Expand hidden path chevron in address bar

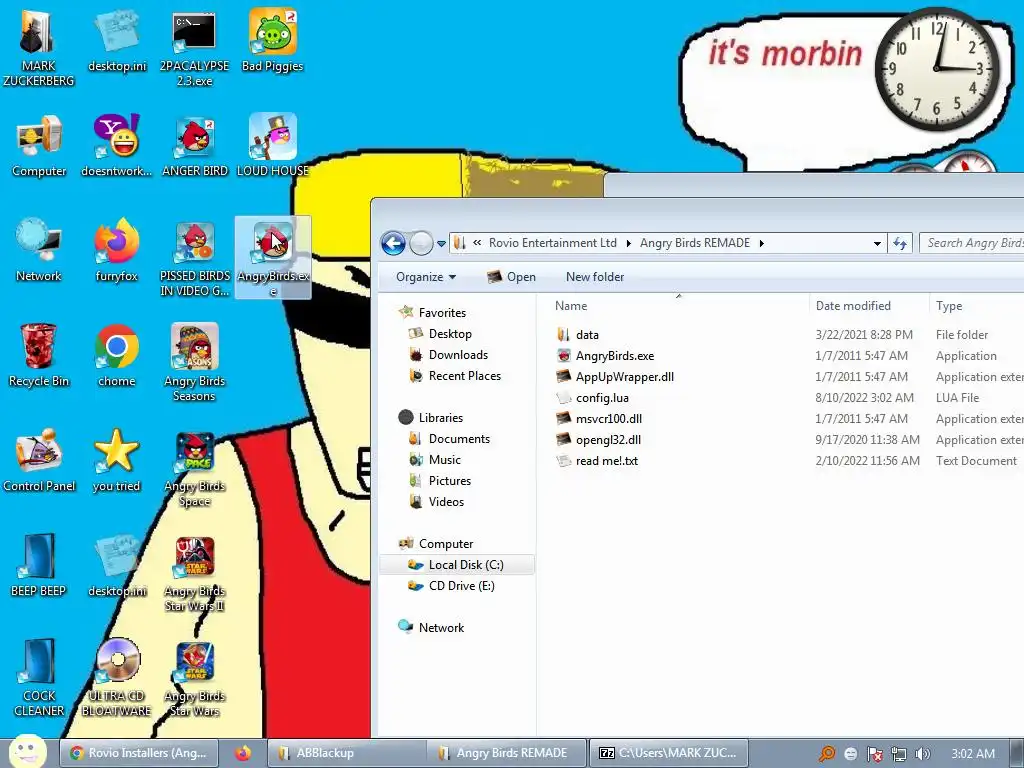[x=477, y=243]
